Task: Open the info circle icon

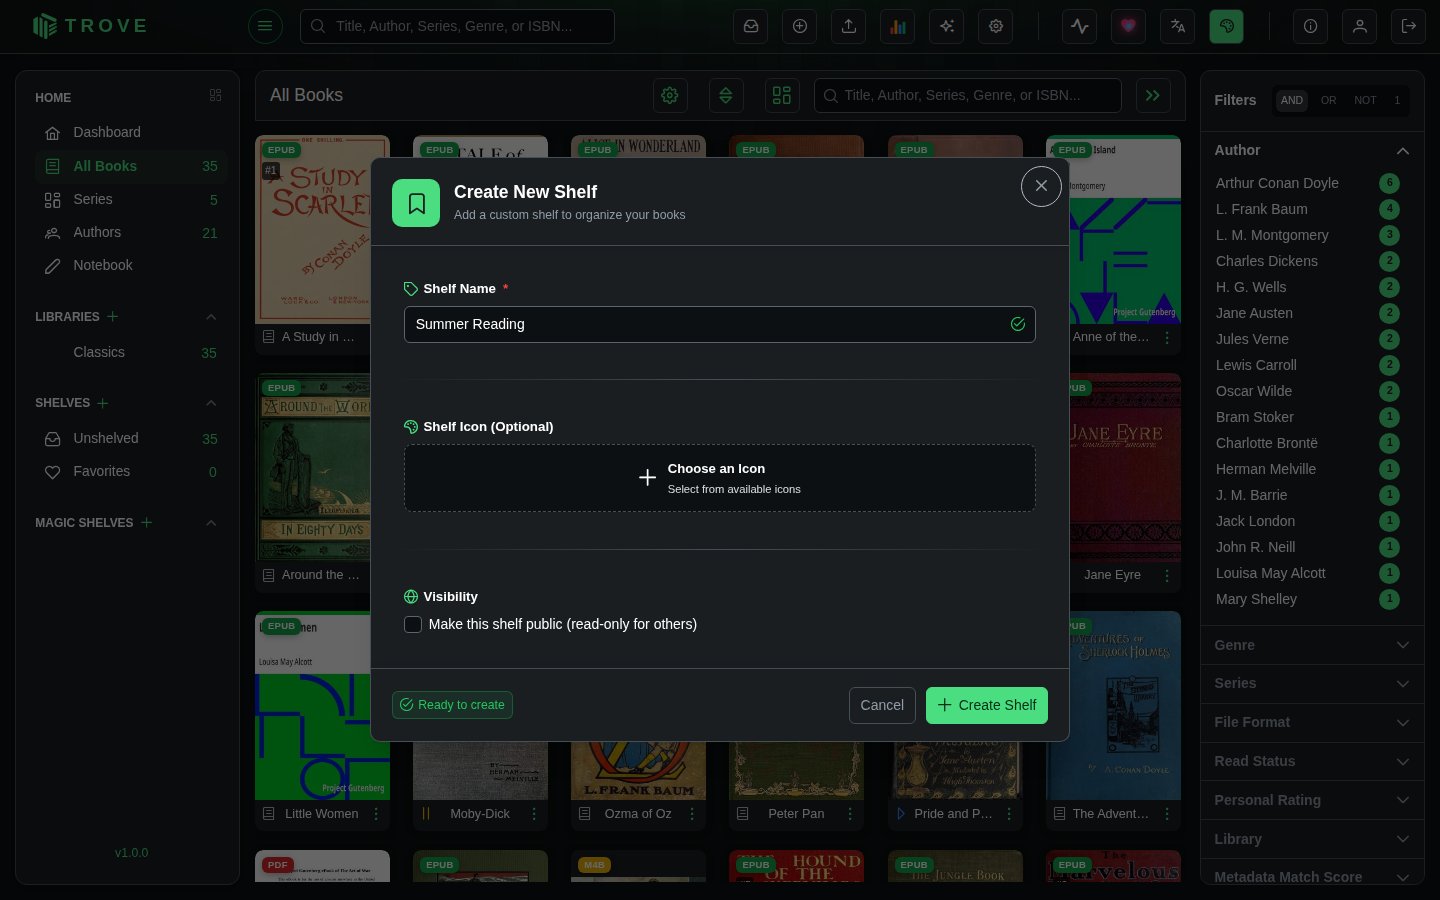Action: click(x=1311, y=26)
